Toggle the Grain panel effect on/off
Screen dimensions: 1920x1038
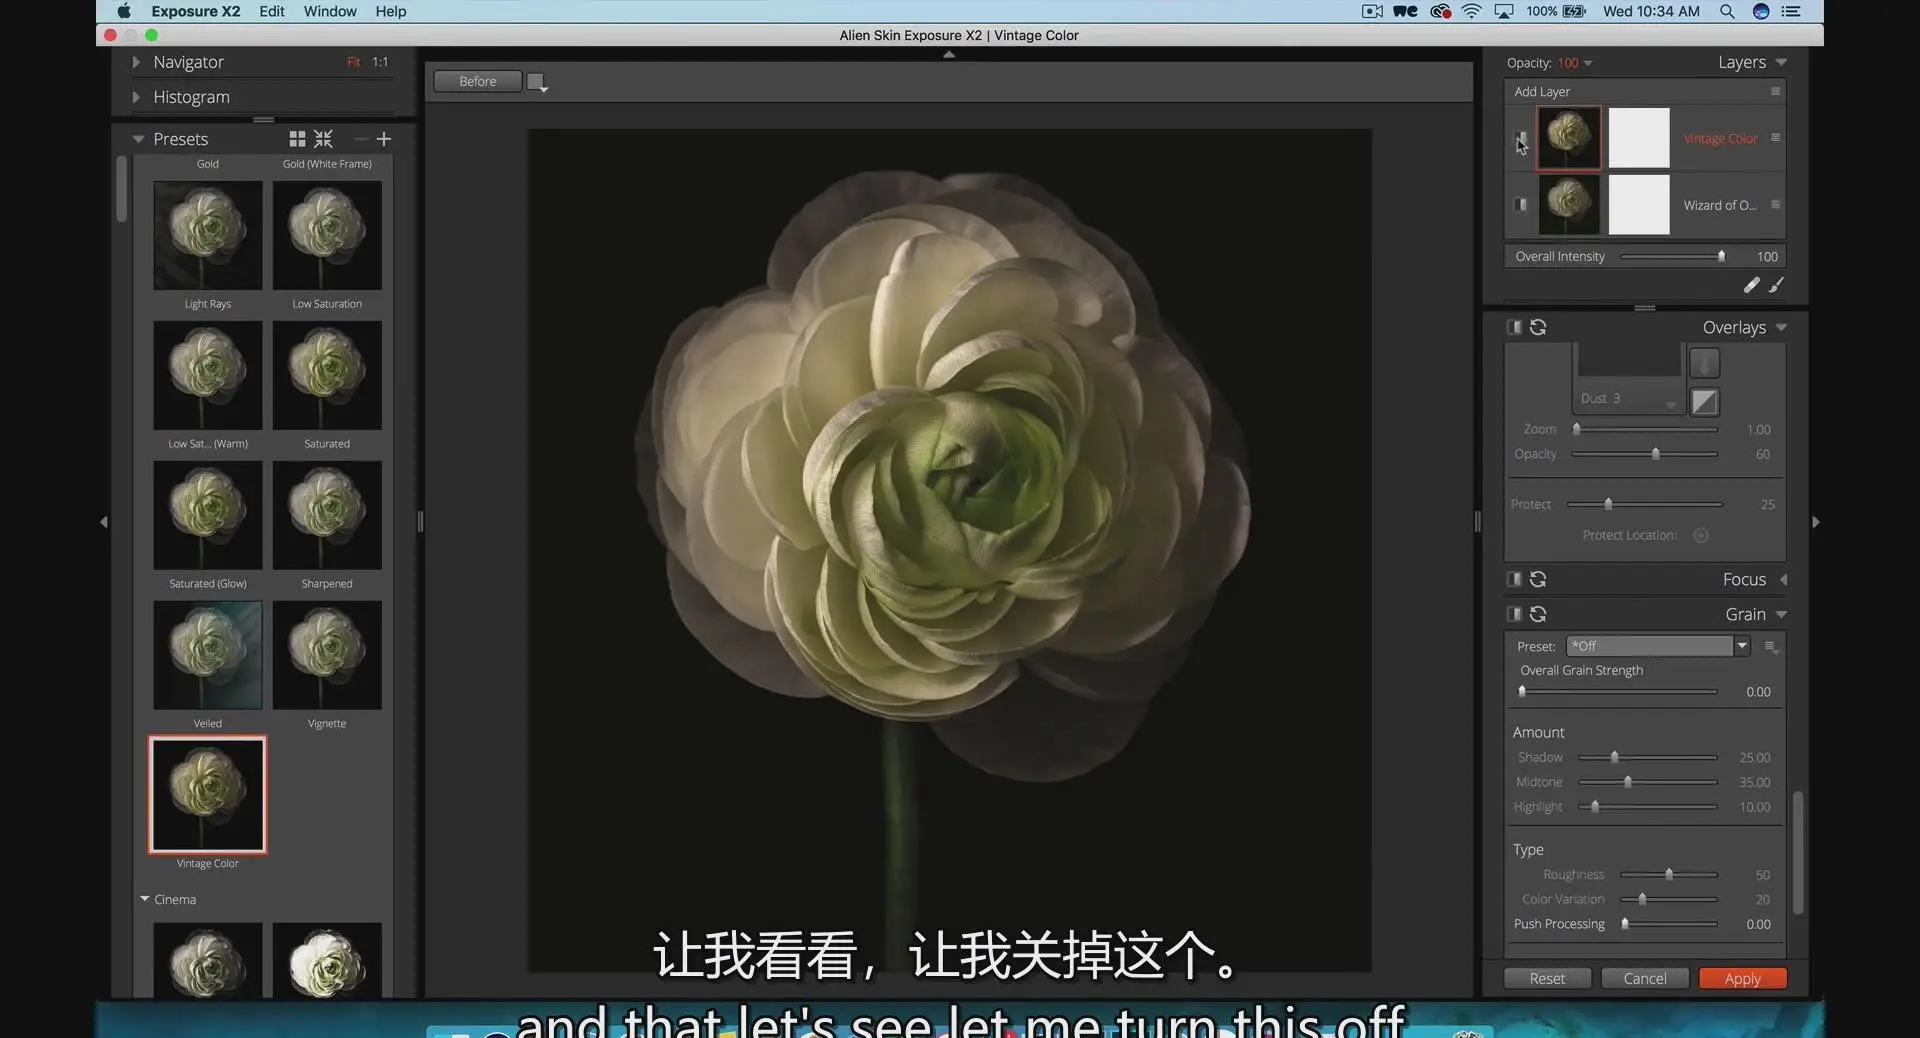1514,614
